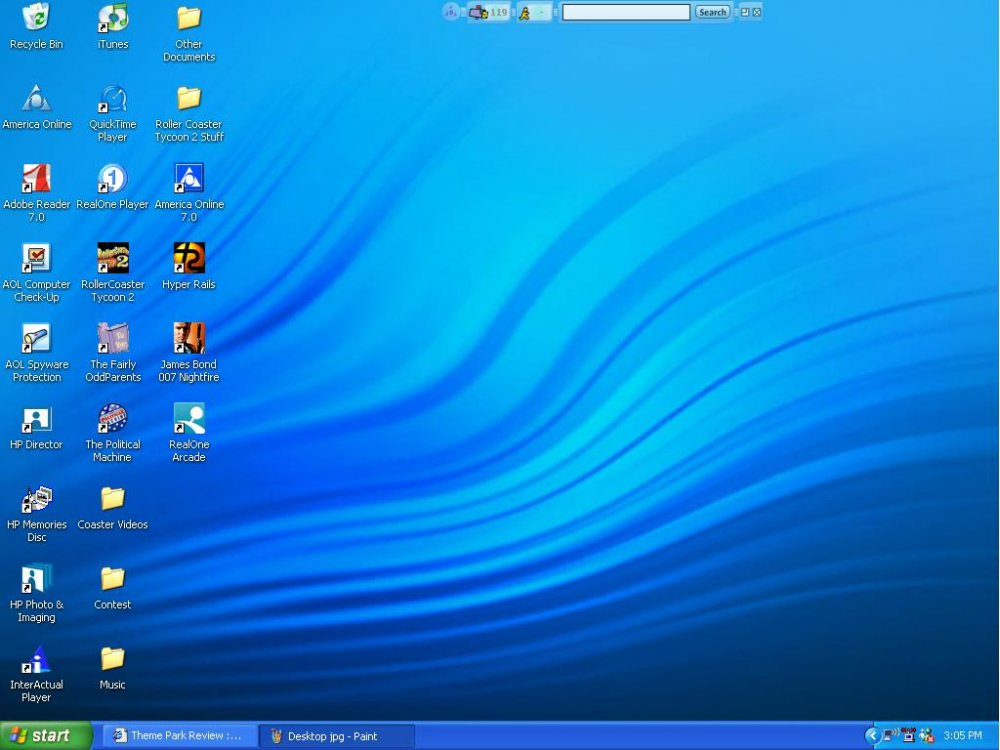Click the deskbar search text field
Viewport: 1000px width, 750px height.
click(626, 12)
